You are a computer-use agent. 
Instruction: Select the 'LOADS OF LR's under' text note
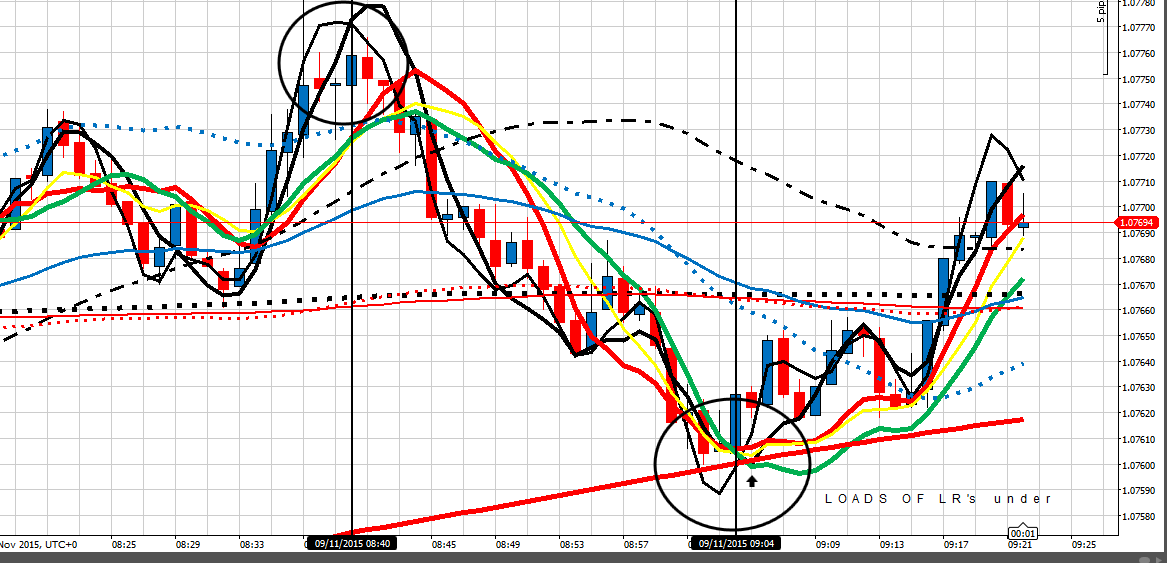(937, 498)
